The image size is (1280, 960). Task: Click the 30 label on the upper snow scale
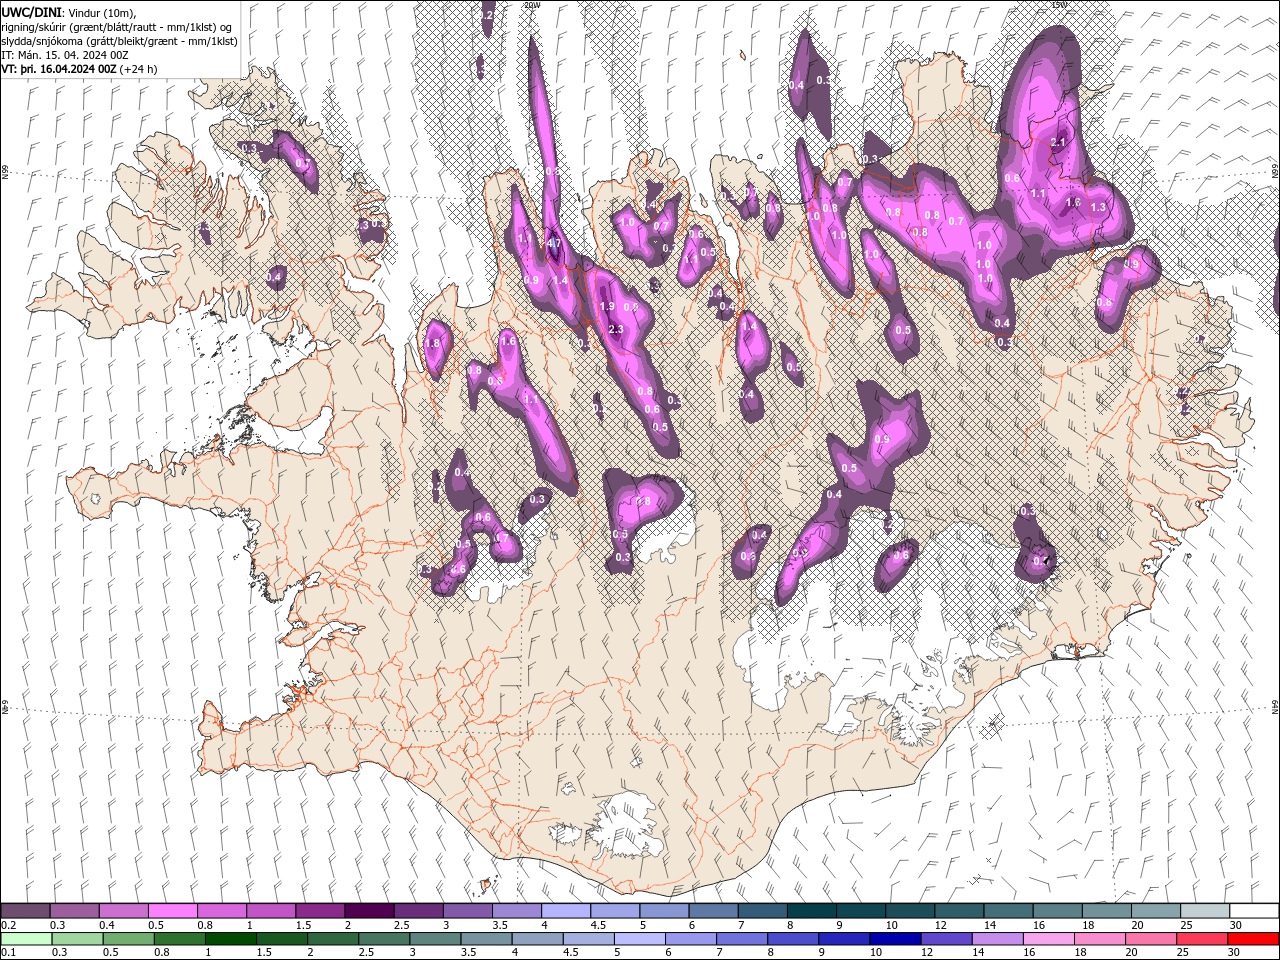1235,925
